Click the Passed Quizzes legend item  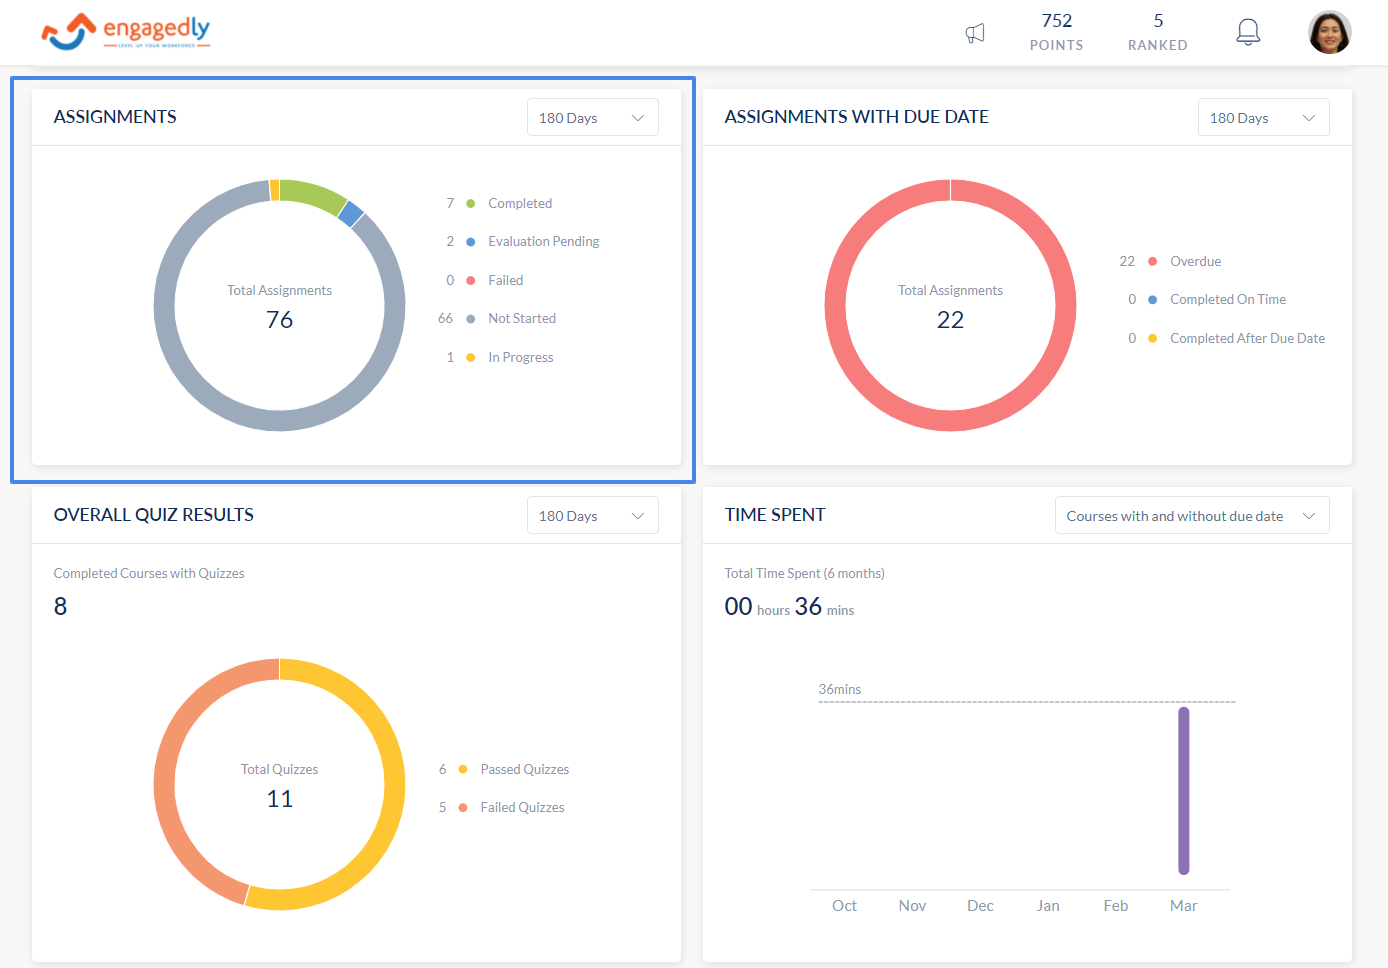(504, 769)
